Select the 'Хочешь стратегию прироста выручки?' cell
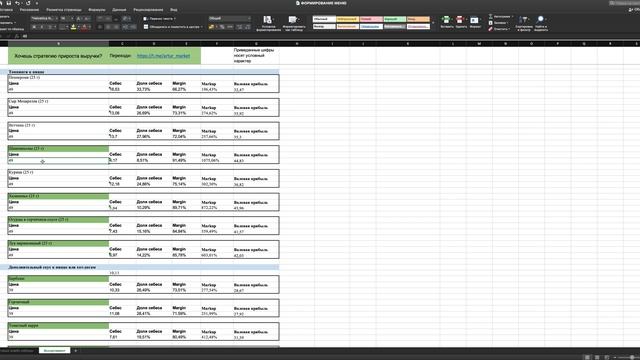640x360 pixels. tap(58, 56)
